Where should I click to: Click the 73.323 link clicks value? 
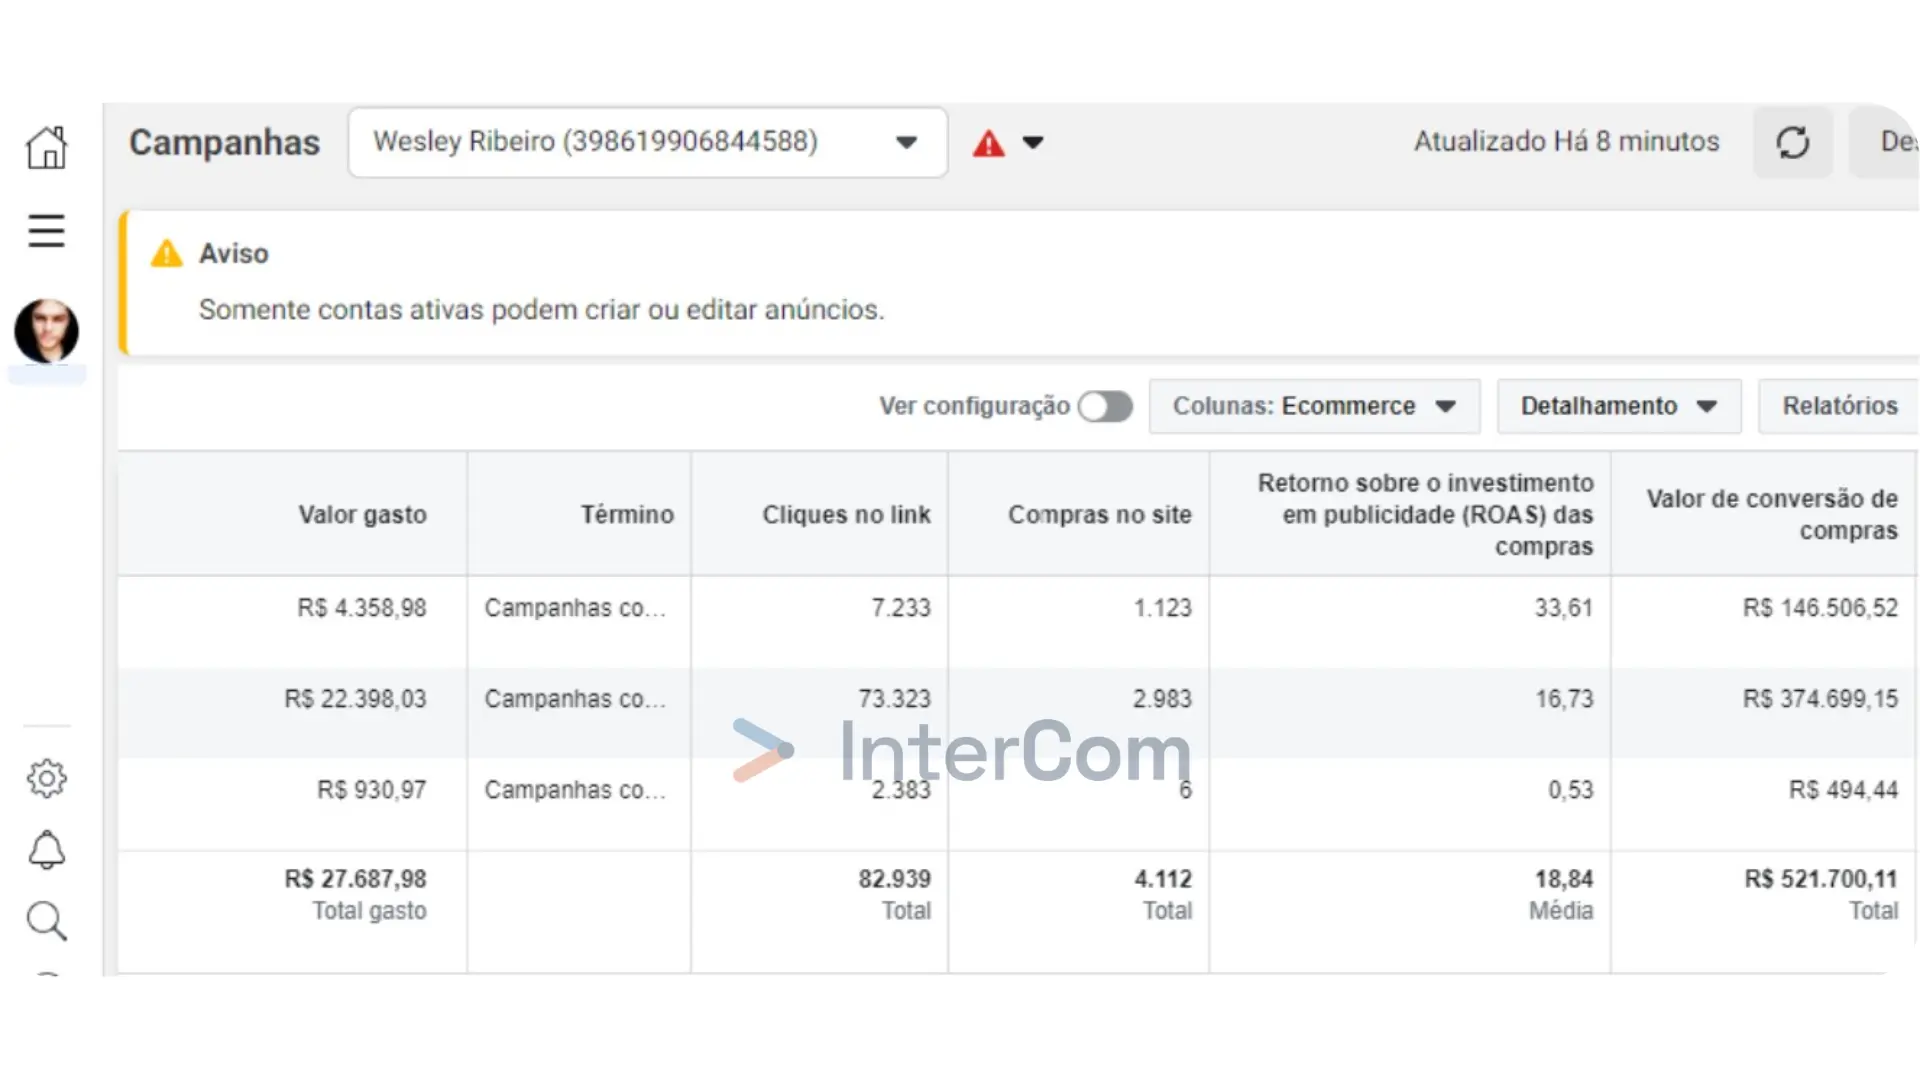[895, 699]
